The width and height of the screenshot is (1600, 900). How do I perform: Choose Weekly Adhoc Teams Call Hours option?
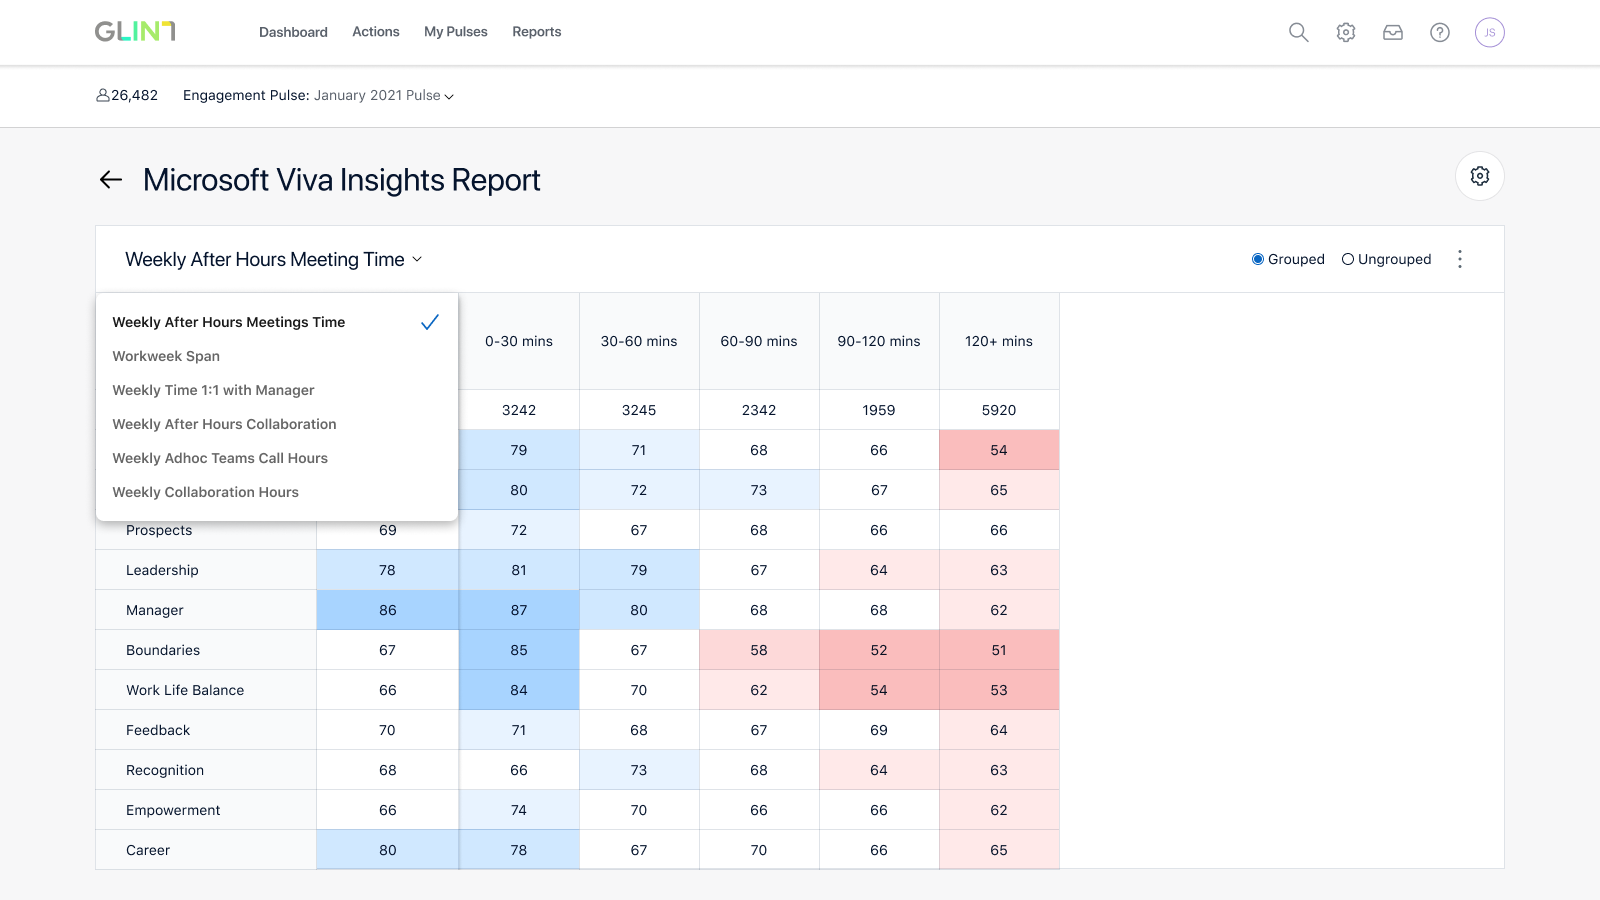(277, 458)
